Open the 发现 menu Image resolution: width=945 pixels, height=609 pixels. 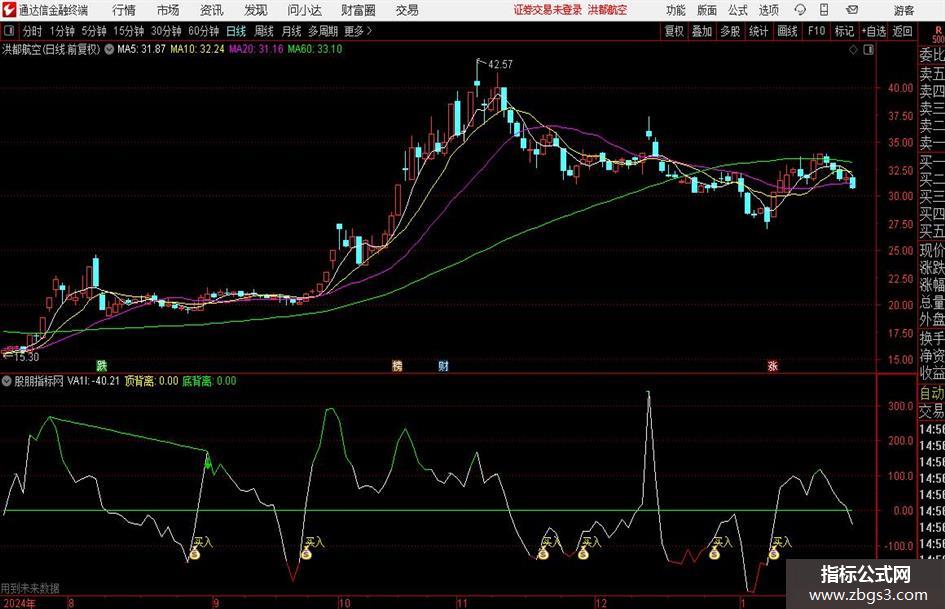256,10
